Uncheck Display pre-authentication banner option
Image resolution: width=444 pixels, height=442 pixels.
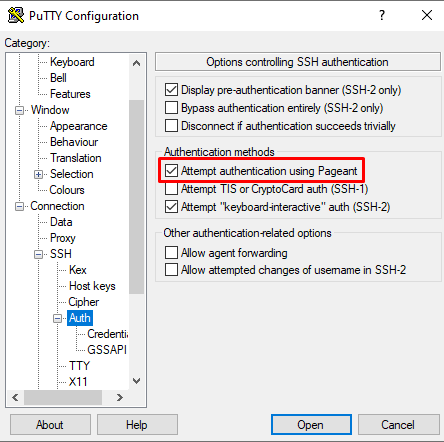(171, 90)
